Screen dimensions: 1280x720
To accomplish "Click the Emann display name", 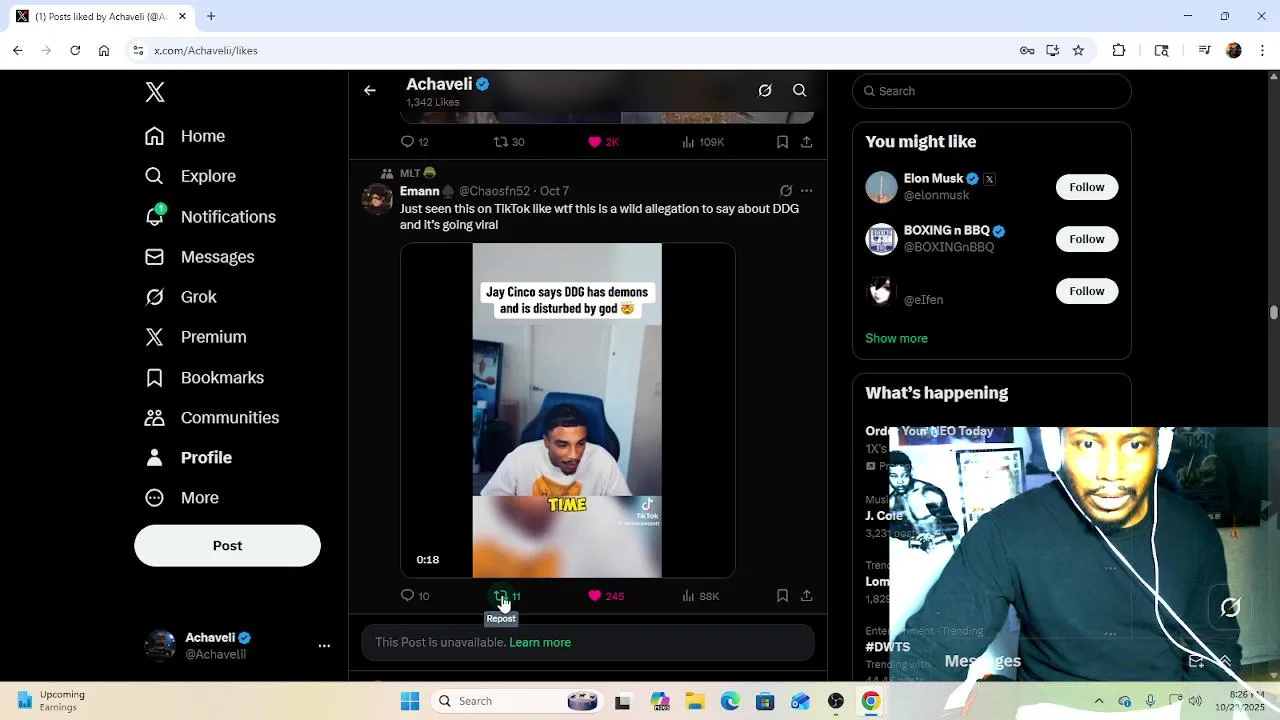I will pyautogui.click(x=420, y=191).
